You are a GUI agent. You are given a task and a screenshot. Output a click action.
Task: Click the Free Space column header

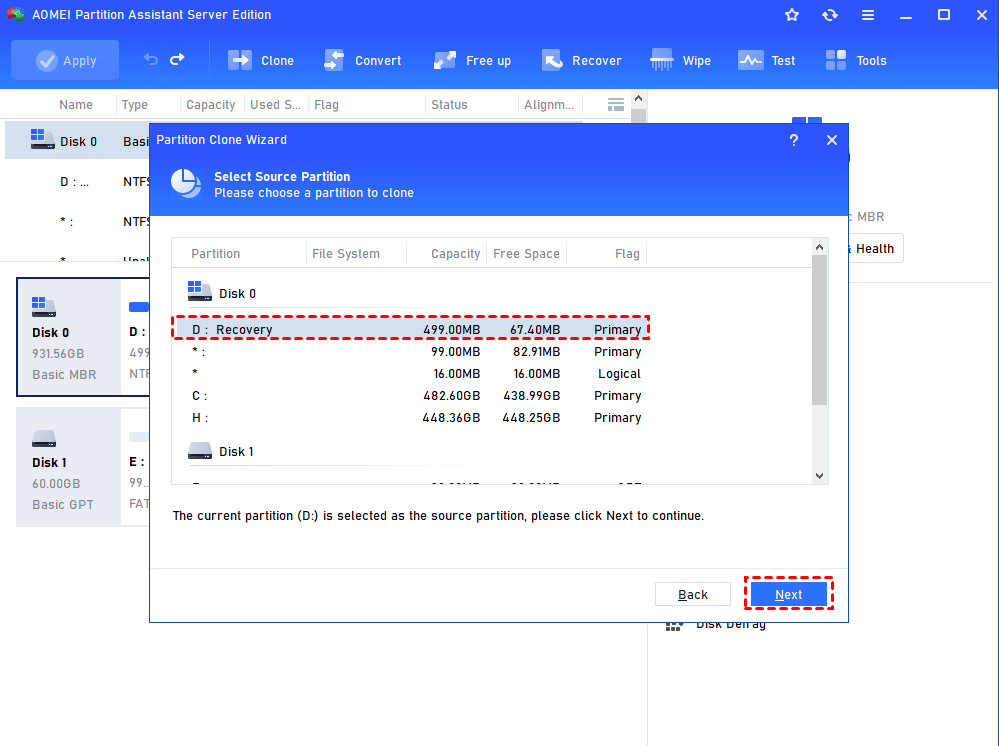tap(526, 254)
